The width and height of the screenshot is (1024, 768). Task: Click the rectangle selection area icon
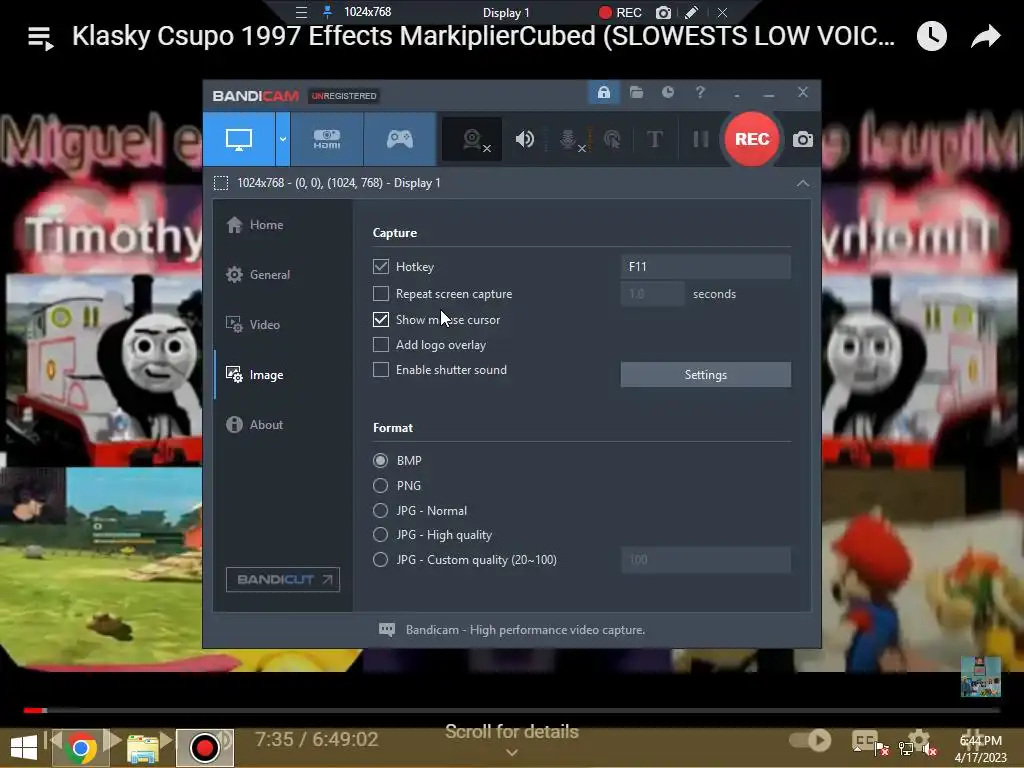[221, 183]
